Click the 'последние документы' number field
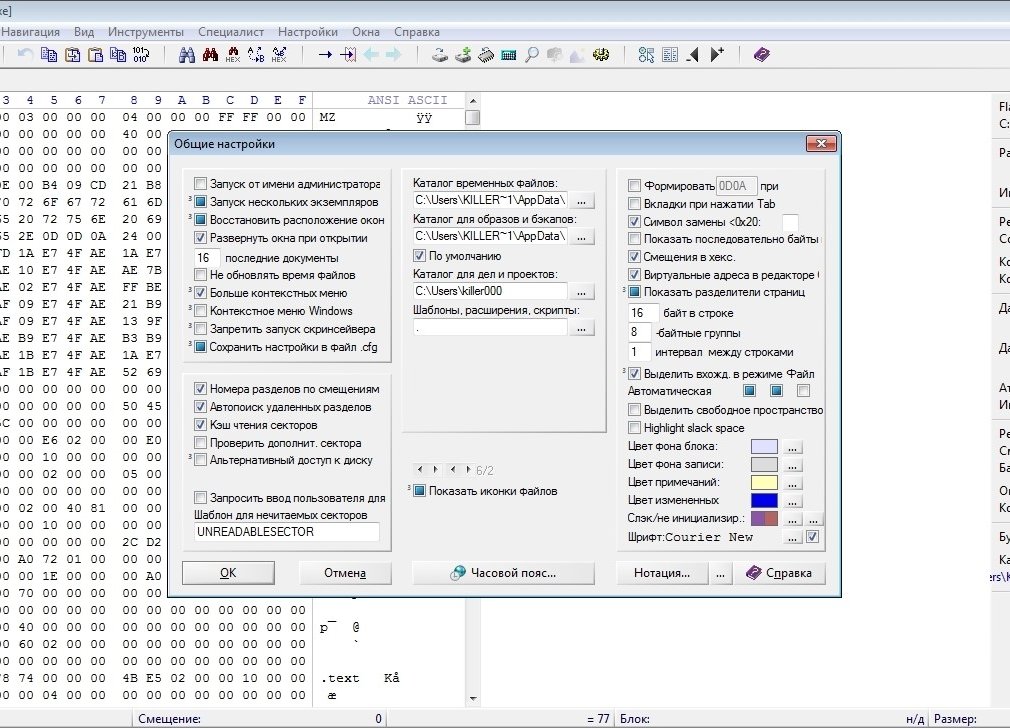This screenshot has height=728, width=1010. (x=207, y=258)
